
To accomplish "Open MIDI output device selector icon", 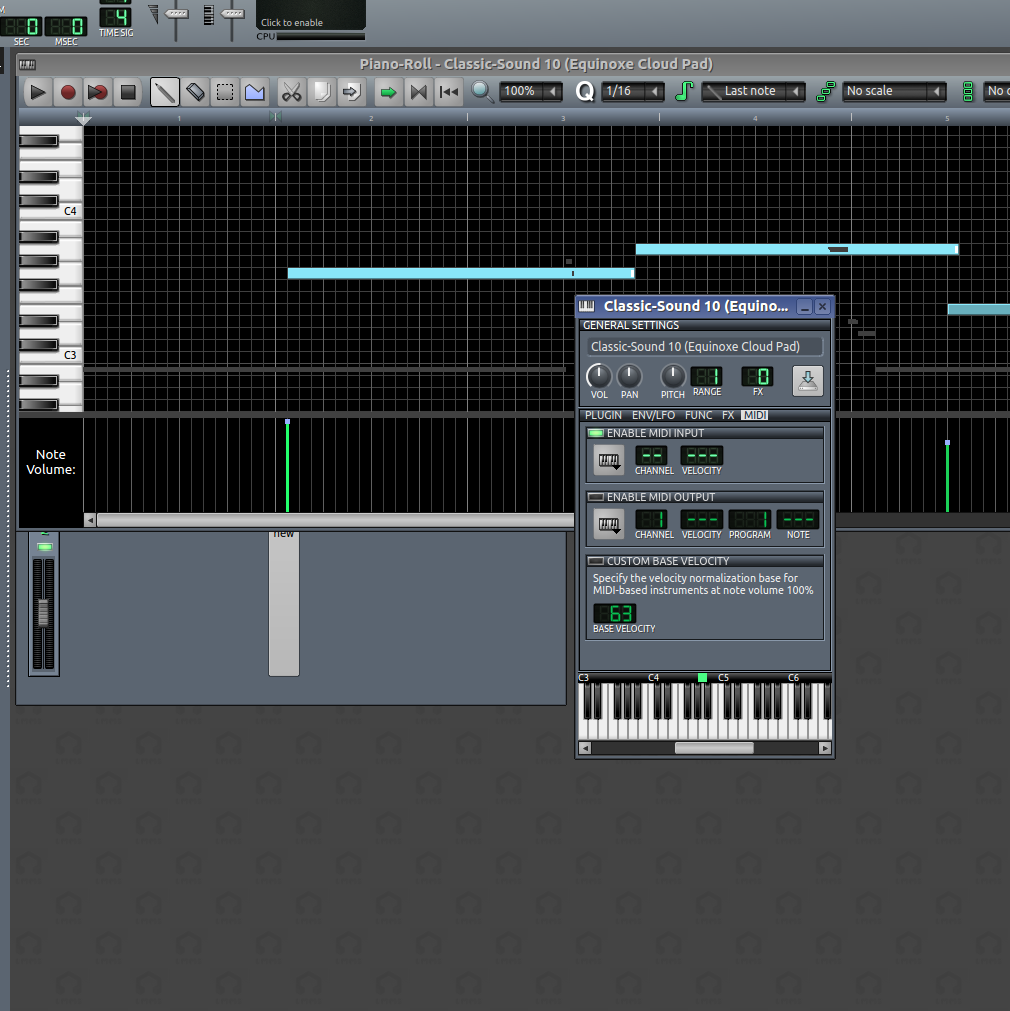I will (608, 523).
